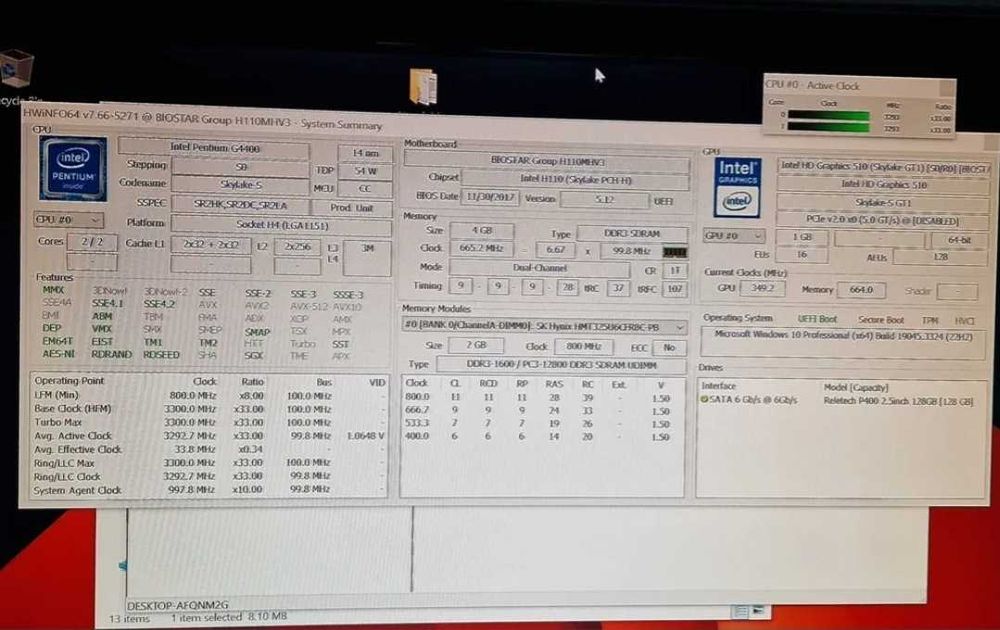Click the memory Size 4 GB field
Screen dimensions: 1000x630
[482, 230]
